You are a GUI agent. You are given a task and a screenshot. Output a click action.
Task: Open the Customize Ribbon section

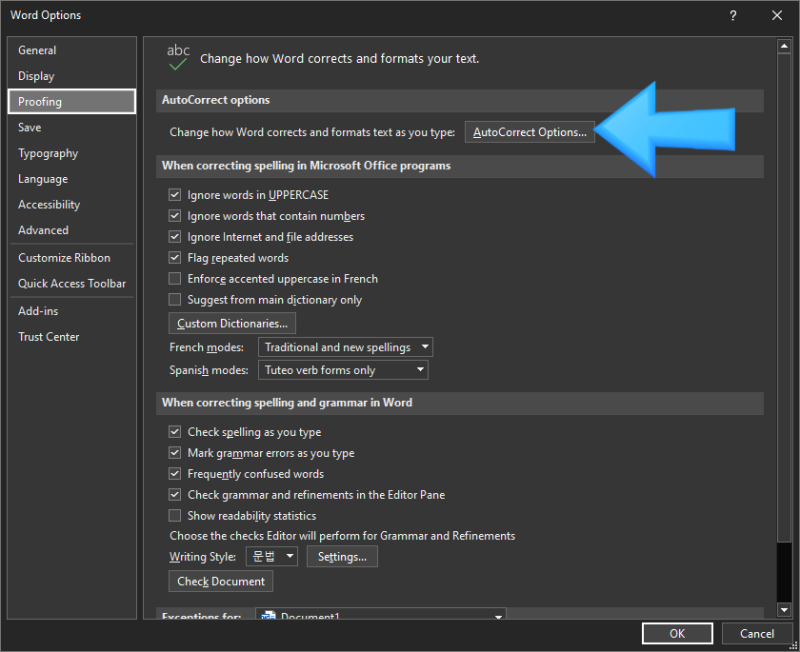(63, 257)
